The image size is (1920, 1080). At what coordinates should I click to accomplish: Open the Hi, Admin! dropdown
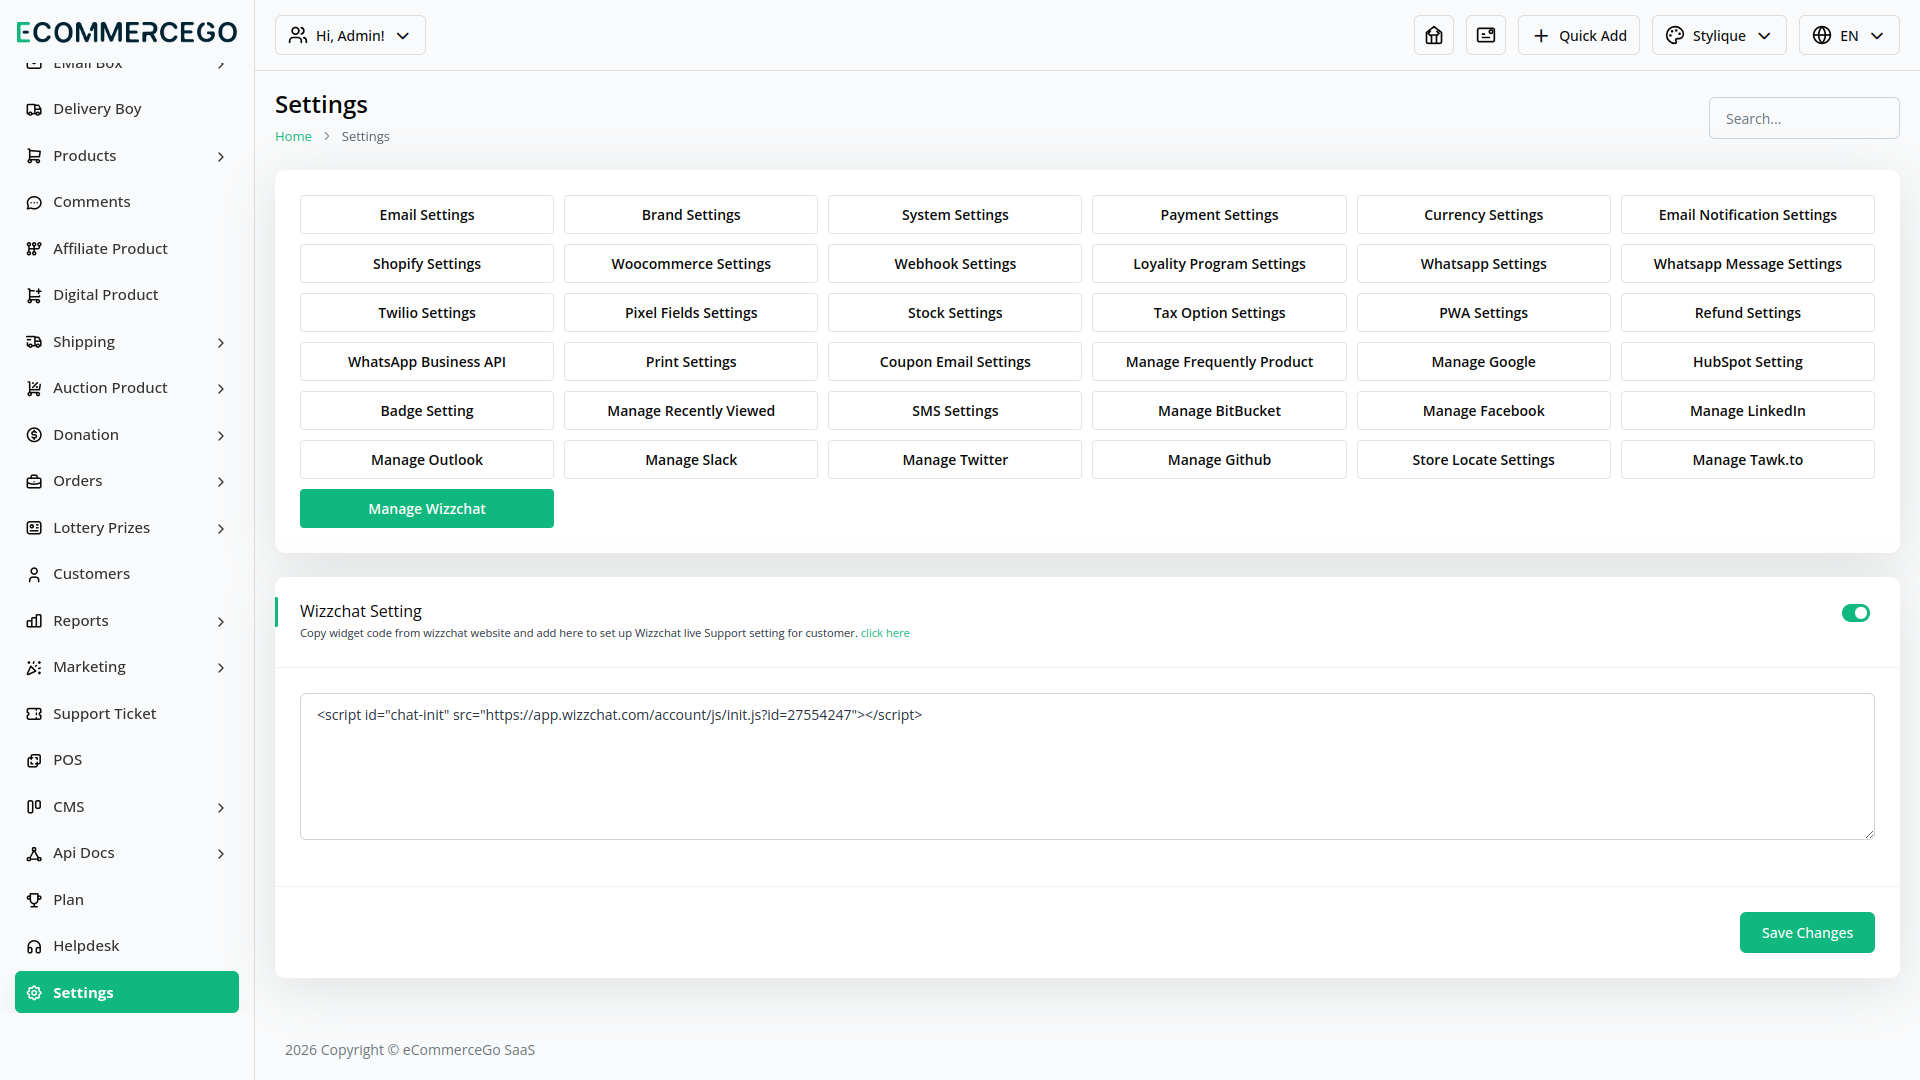pos(350,35)
